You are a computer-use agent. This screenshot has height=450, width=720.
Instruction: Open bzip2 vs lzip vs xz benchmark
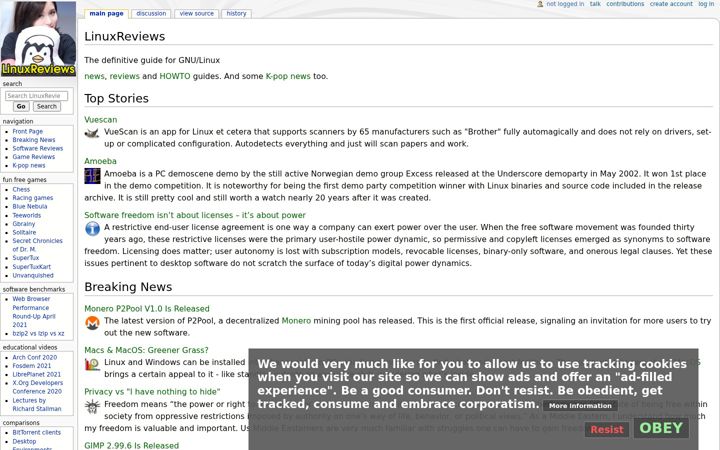(38, 333)
